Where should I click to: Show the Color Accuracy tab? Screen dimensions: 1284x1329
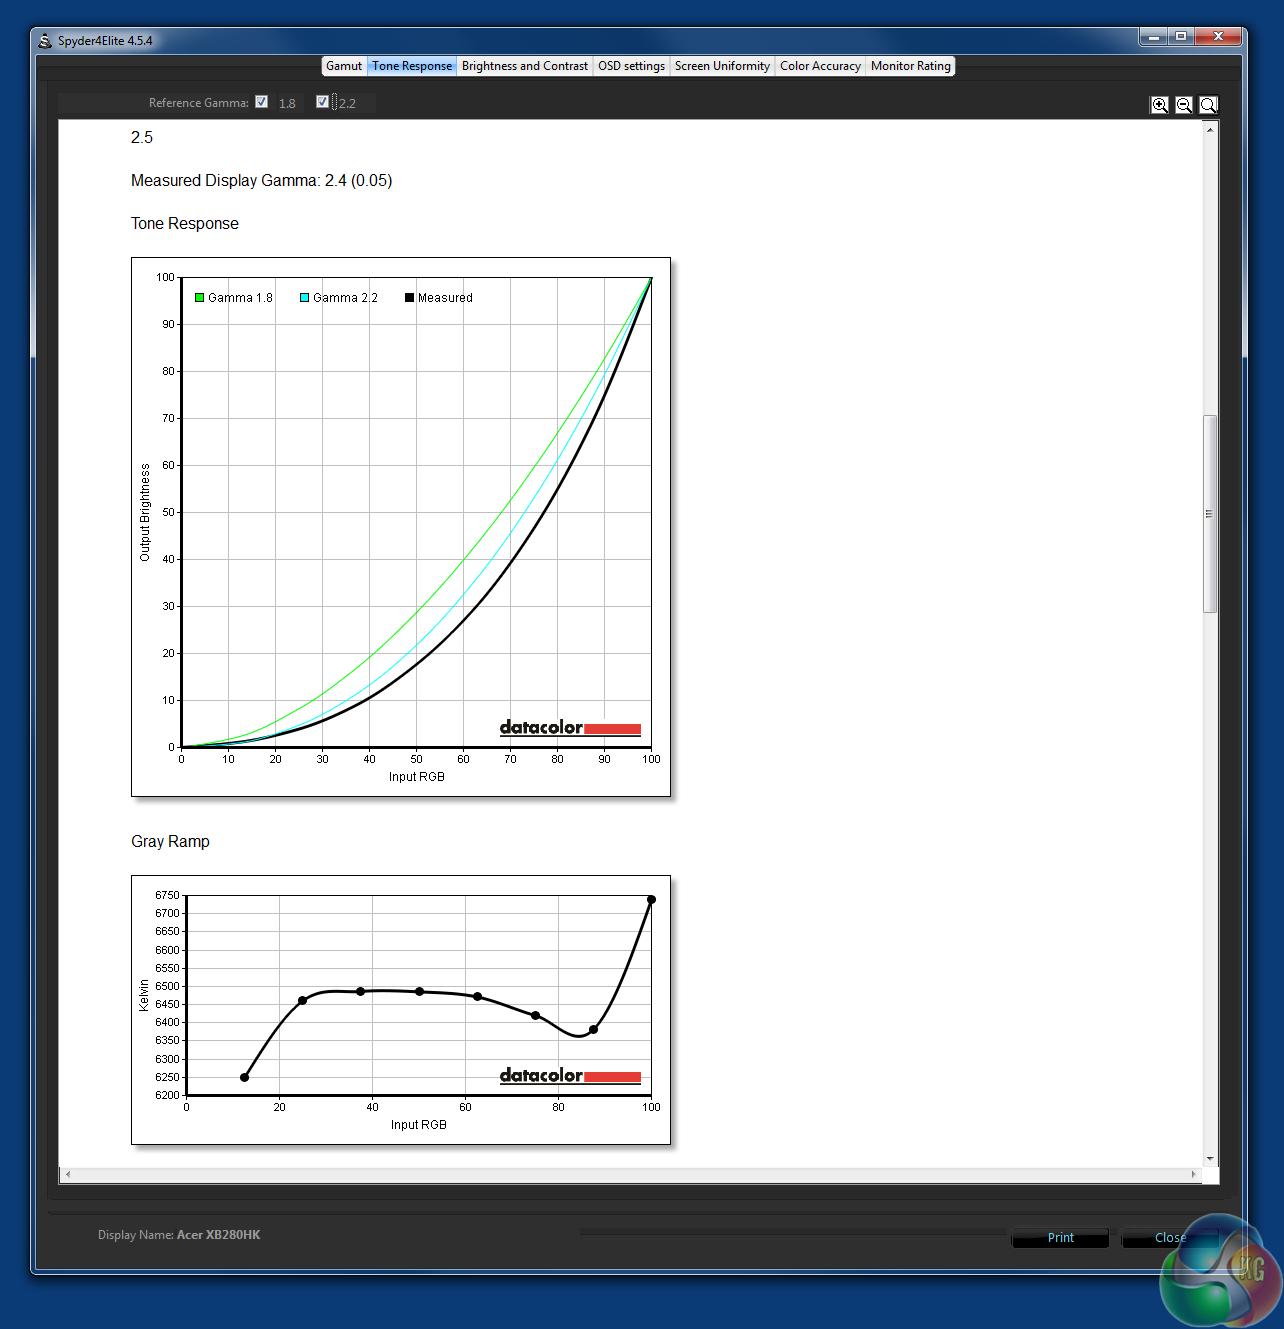tap(820, 66)
